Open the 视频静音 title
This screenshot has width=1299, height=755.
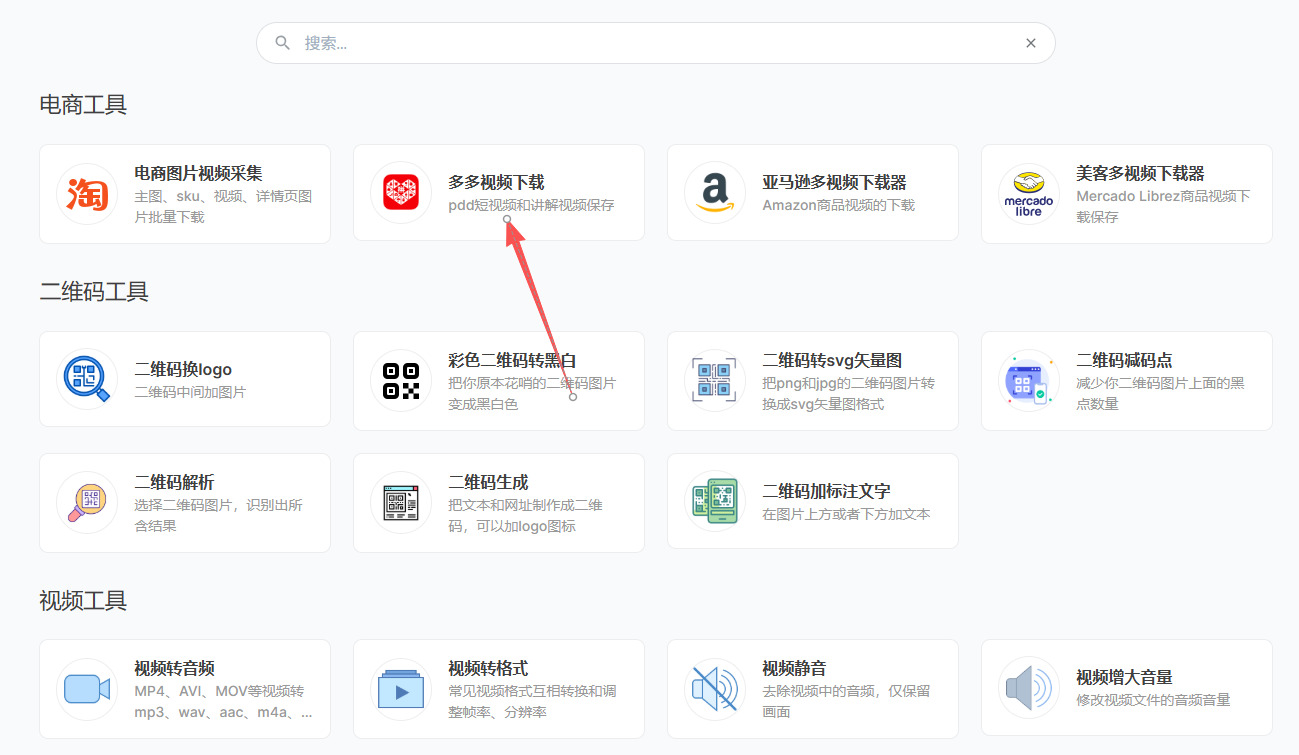click(x=794, y=668)
